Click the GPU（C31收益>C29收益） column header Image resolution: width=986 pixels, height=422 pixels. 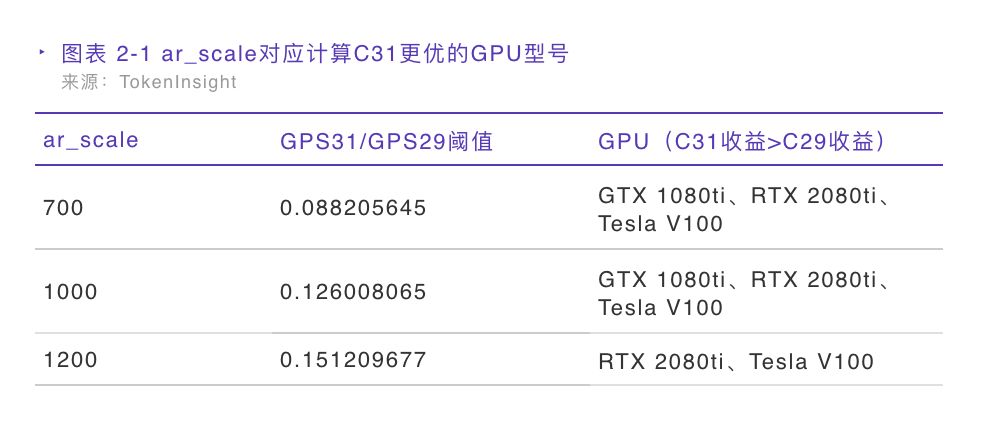tap(743, 142)
